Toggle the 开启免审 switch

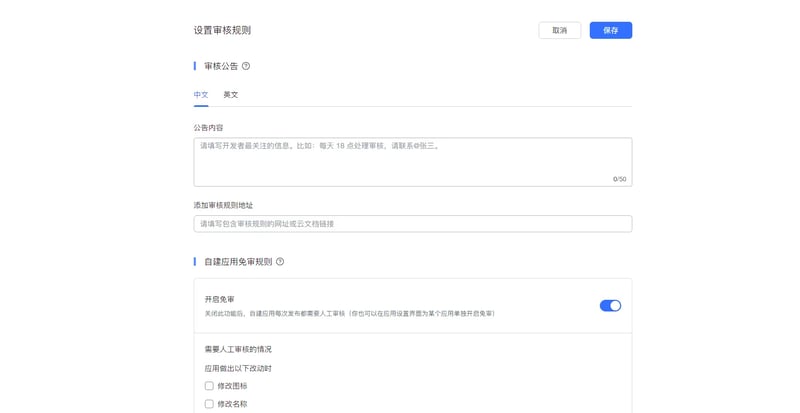coord(610,305)
